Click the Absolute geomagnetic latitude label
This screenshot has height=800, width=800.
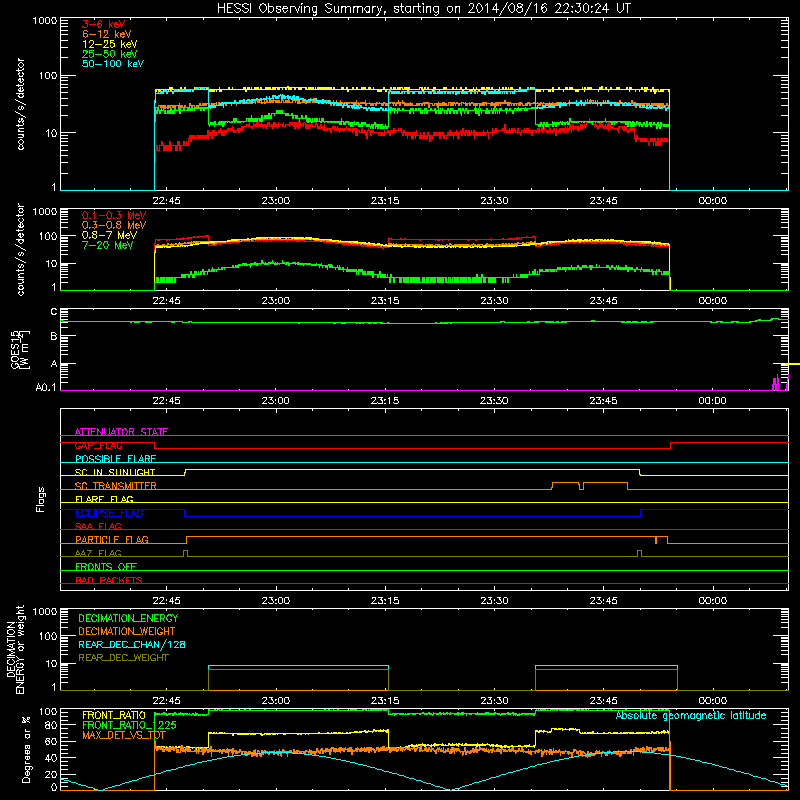pos(691,715)
